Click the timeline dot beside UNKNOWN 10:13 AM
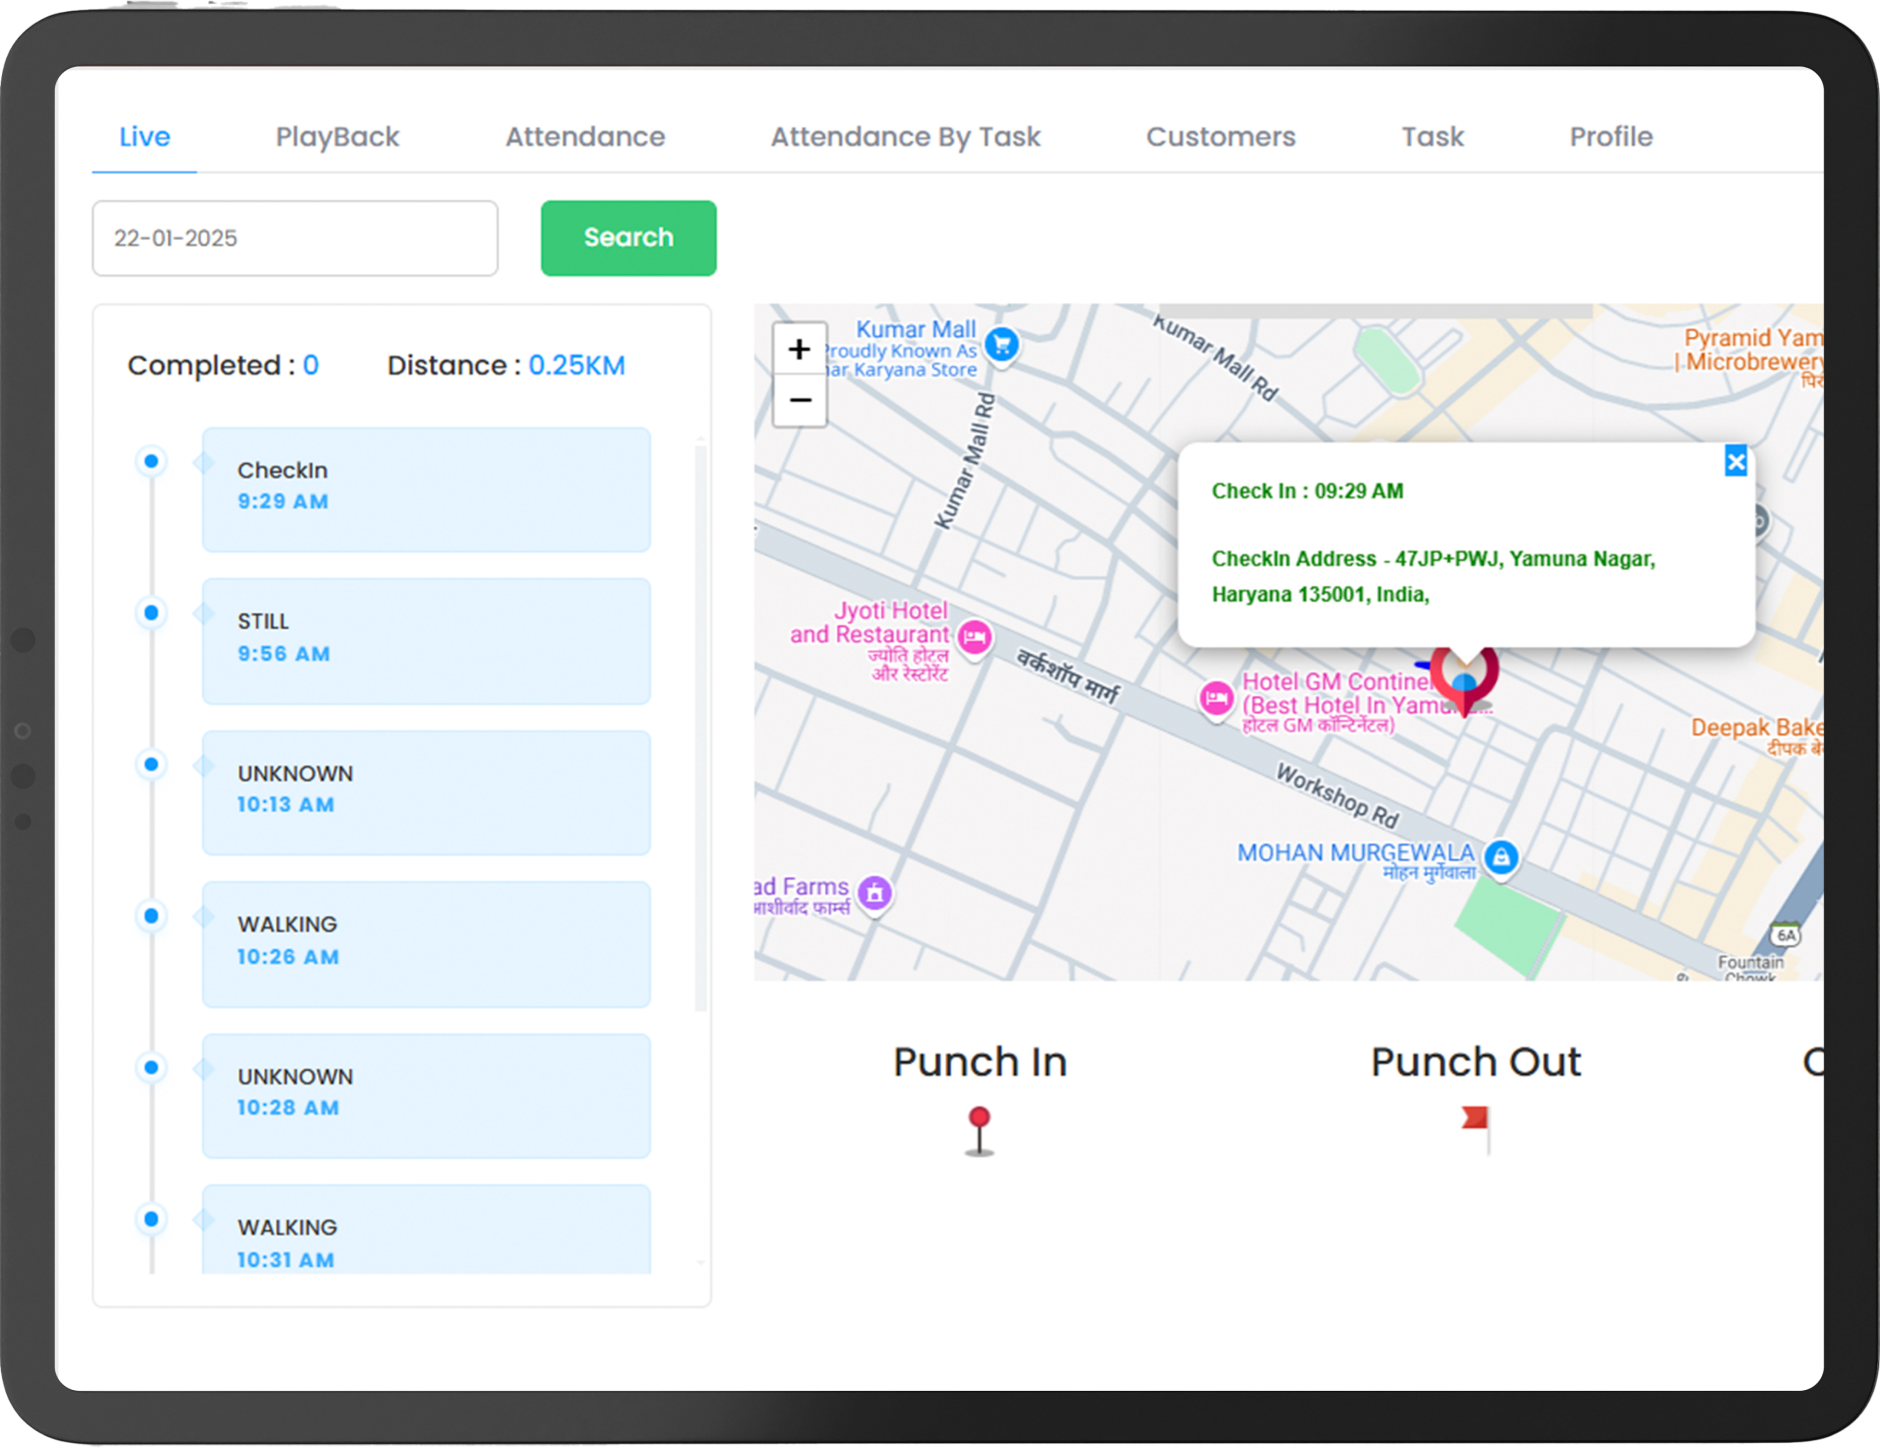Screen dimensions: 1880x1448 pos(151,764)
